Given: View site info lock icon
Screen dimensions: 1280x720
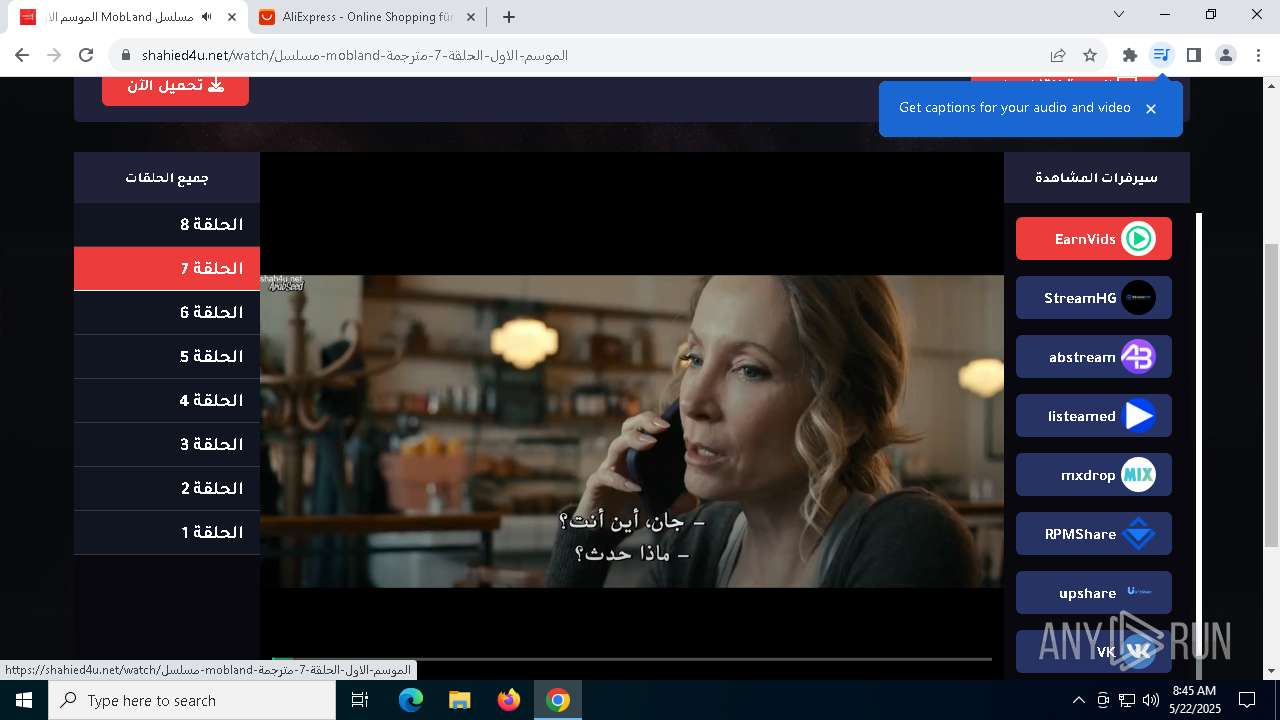Looking at the screenshot, I should 126,55.
